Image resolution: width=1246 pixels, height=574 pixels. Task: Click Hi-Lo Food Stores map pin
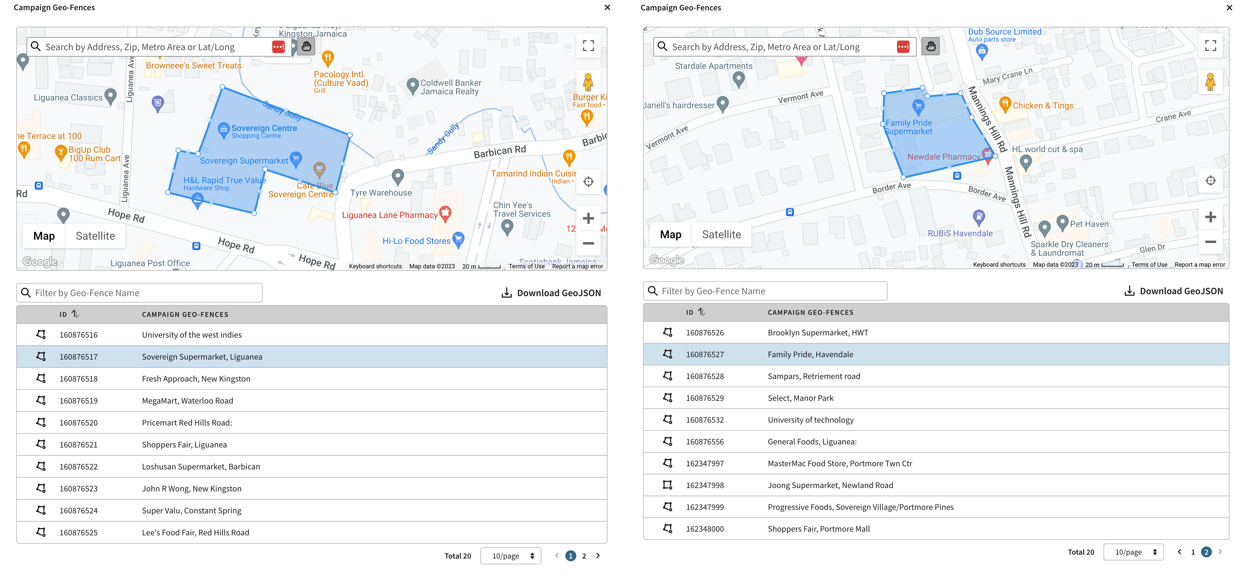click(x=458, y=240)
